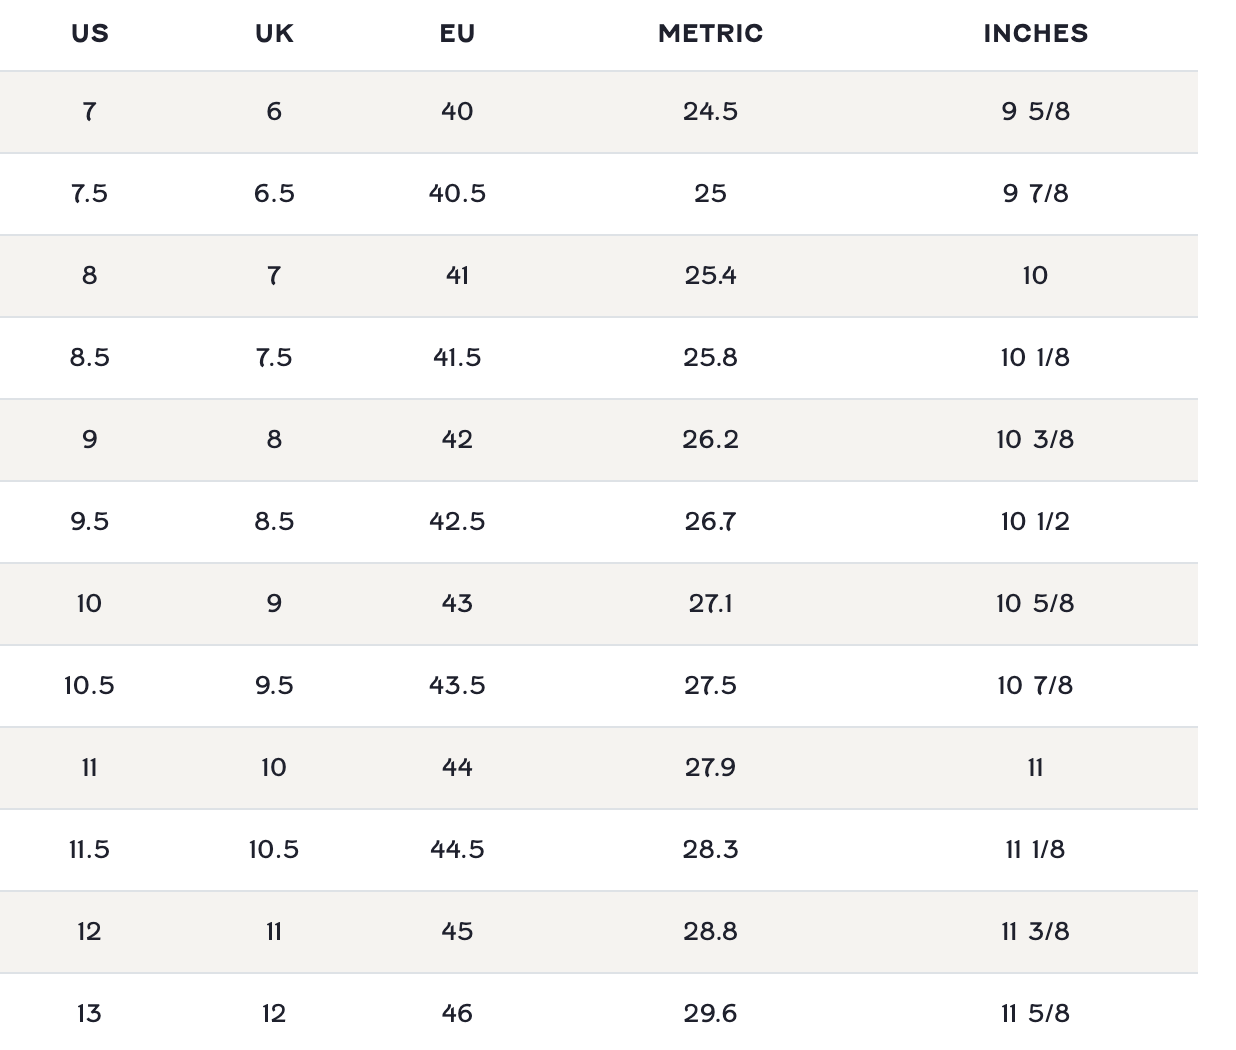Click the US column header
The image size is (1236, 1050).
(89, 33)
